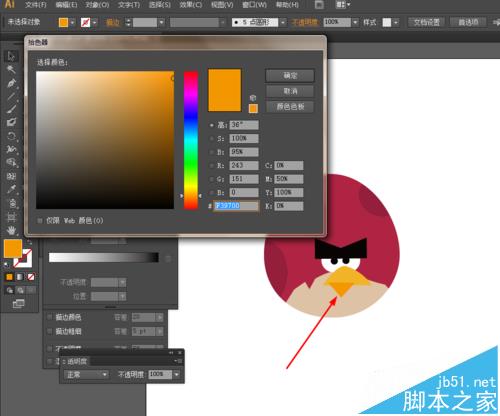Open the 帮助(H) menu
This screenshot has width=500, height=416.
coord(287,5)
